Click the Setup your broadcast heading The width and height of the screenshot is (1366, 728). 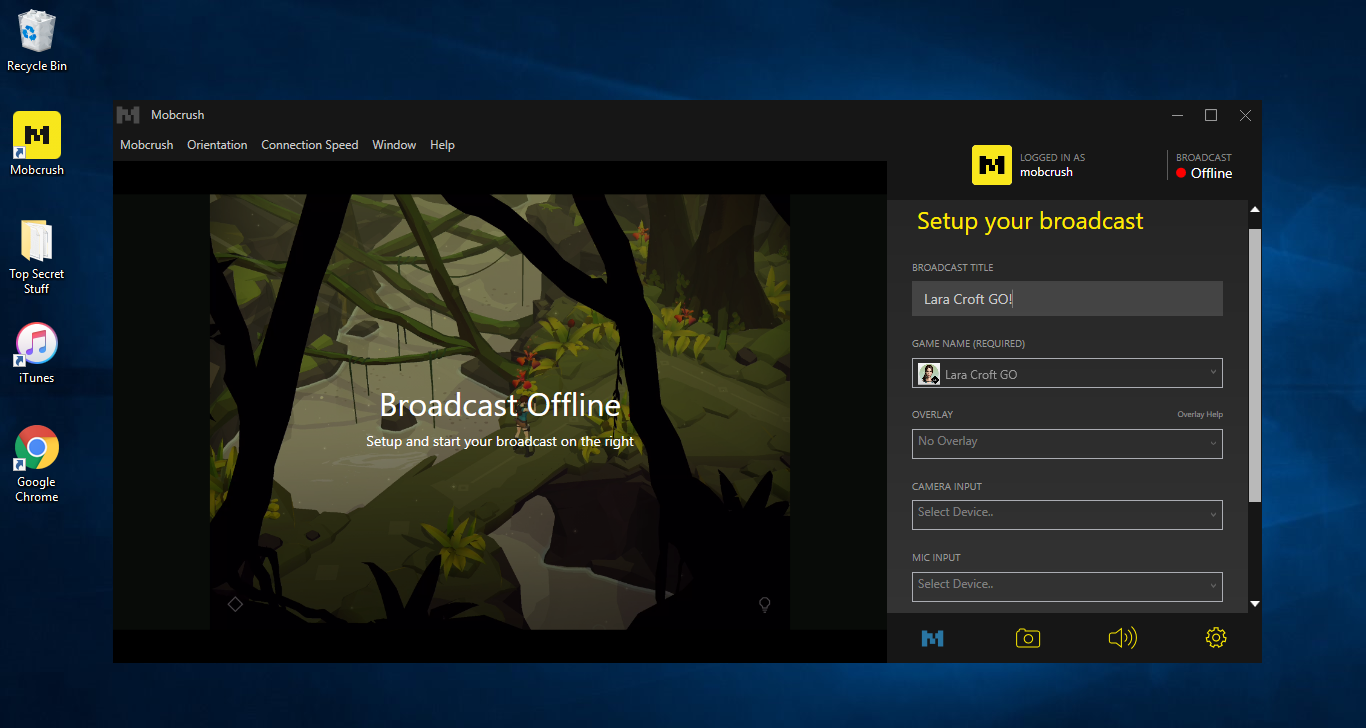point(1030,221)
